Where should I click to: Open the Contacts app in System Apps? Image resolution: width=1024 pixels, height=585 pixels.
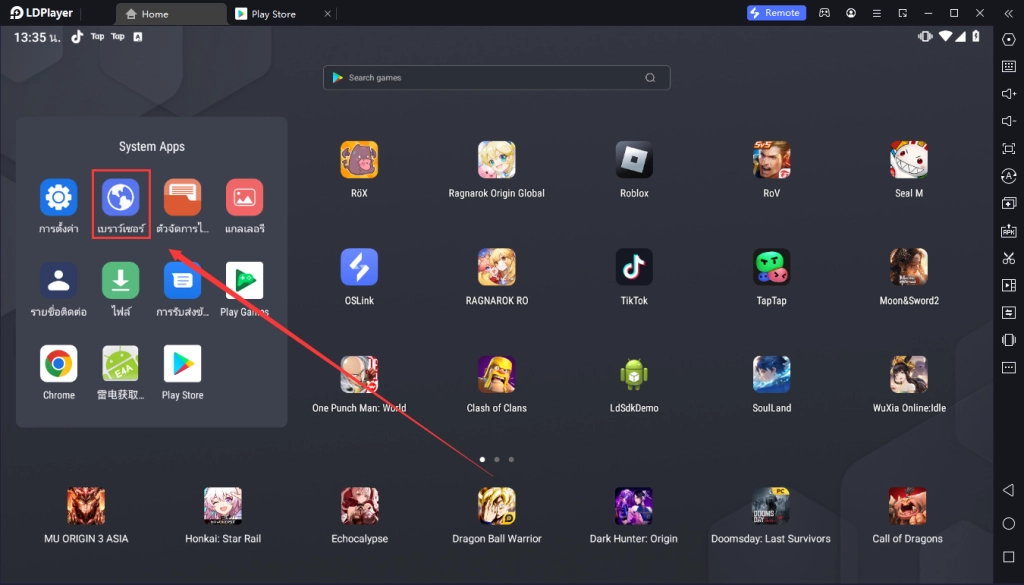(x=59, y=281)
